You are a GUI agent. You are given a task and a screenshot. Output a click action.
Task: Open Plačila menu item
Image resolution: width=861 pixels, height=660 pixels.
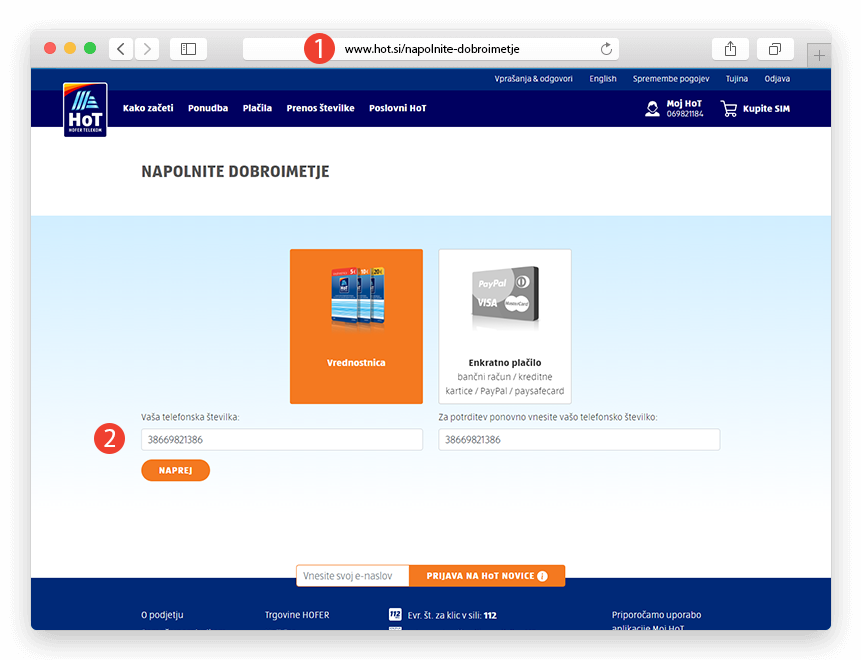[x=258, y=108]
